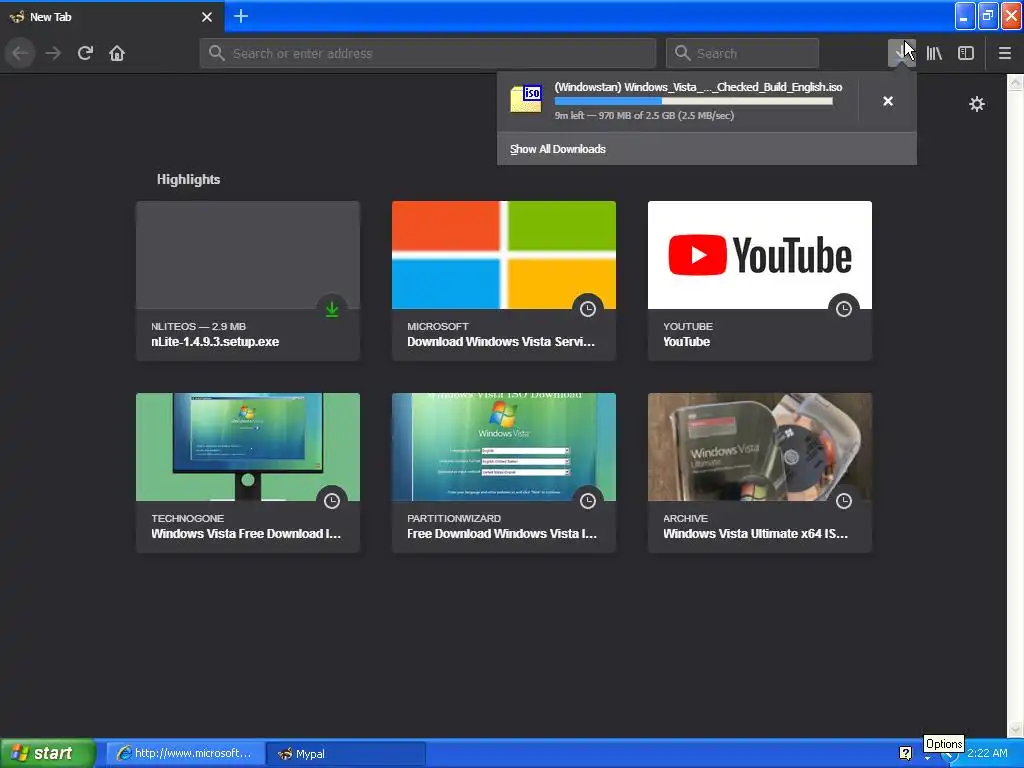This screenshot has width=1024, height=768.
Task: Click the ISO file icon in downloads
Action: [x=526, y=99]
